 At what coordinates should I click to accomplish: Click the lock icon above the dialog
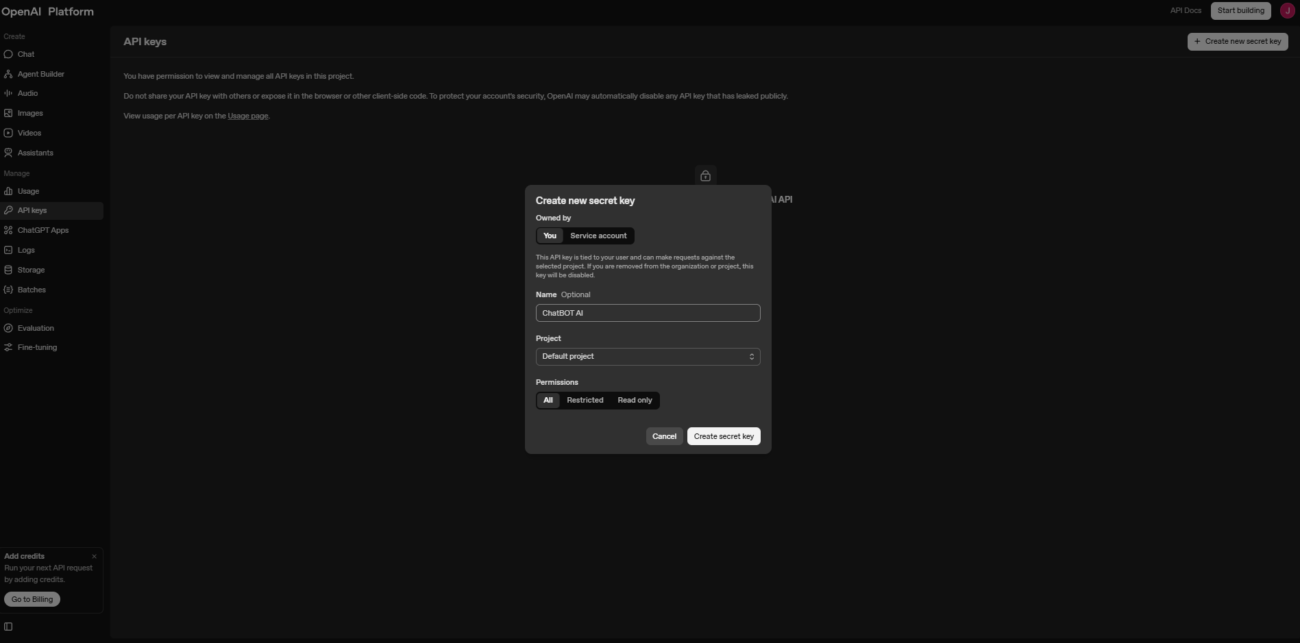click(x=705, y=175)
